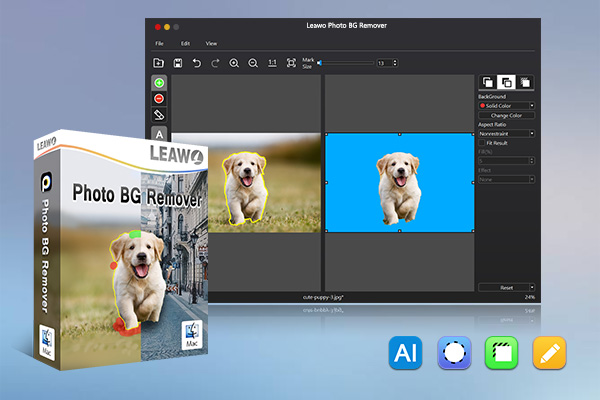Set view to 1:1 actual size
This screenshot has height=400, width=600.
272,63
